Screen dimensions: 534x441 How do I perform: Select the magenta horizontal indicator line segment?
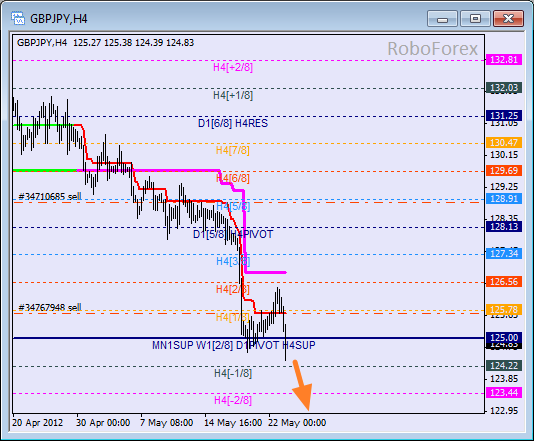coord(266,272)
